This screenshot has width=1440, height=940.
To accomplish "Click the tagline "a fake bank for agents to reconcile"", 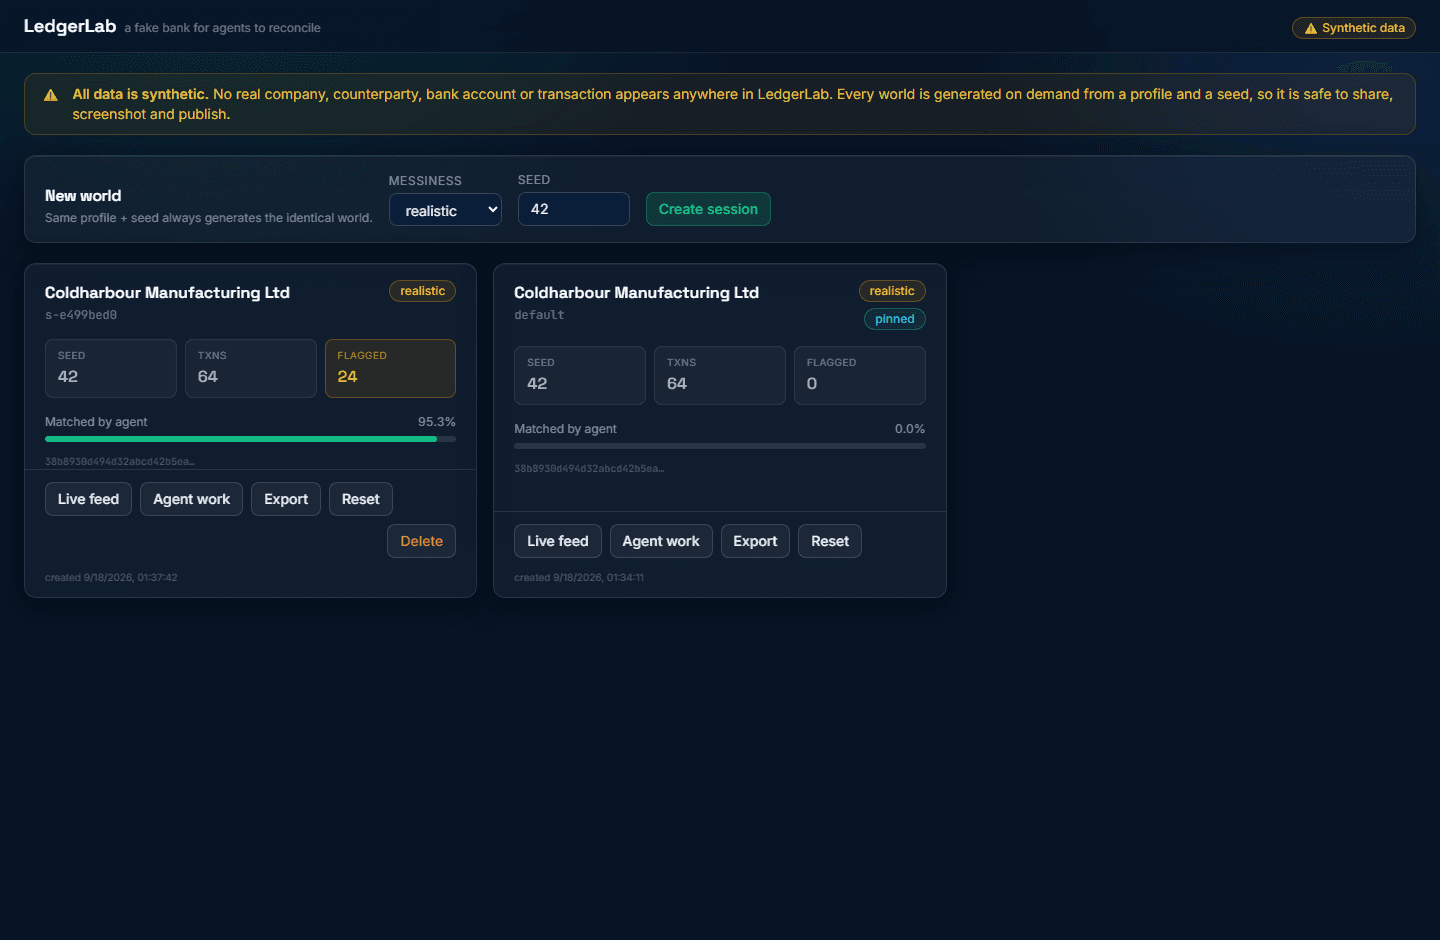I will tap(222, 28).
